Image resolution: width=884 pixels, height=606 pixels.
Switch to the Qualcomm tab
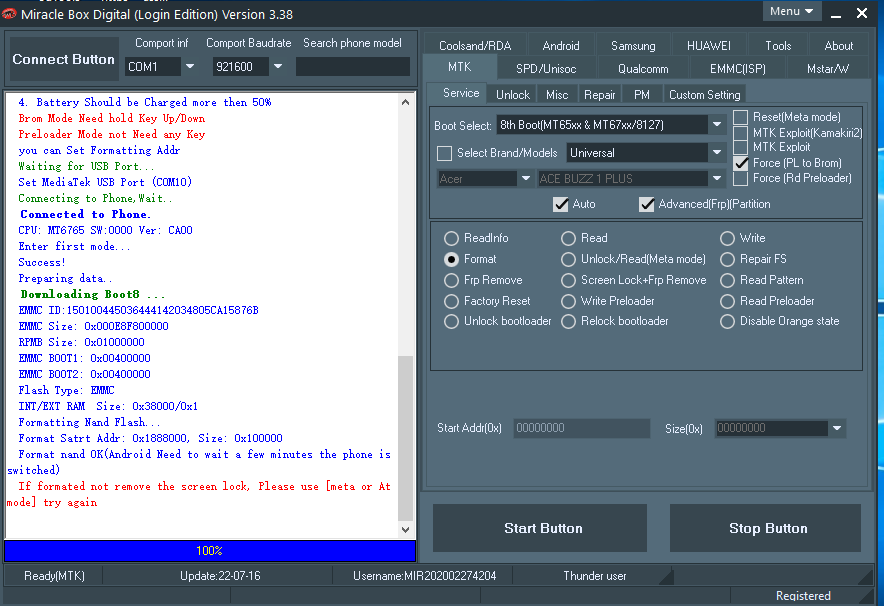point(643,69)
